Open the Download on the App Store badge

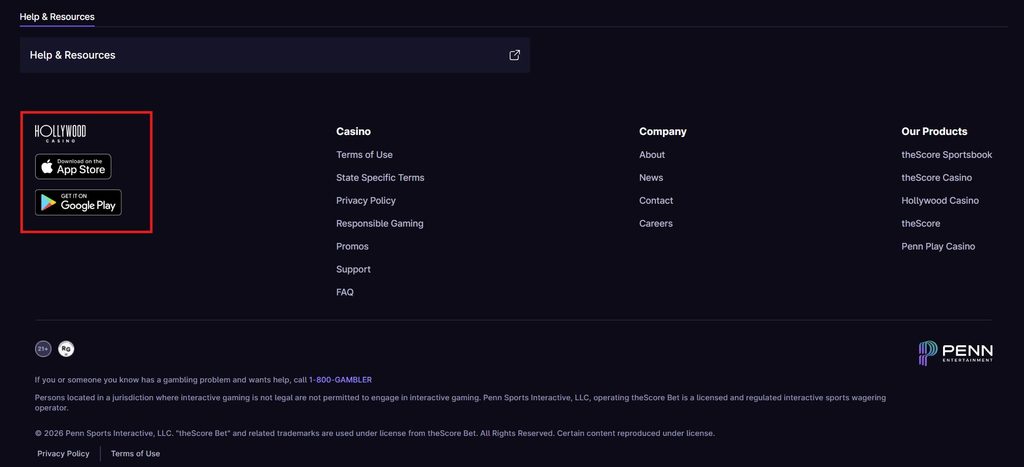pyautogui.click(x=73, y=167)
